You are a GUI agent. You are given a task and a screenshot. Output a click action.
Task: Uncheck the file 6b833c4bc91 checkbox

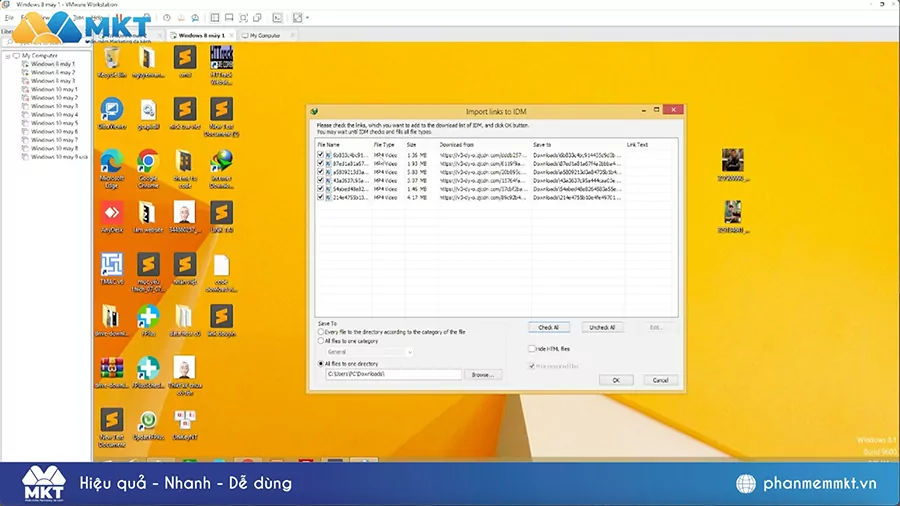tap(320, 155)
